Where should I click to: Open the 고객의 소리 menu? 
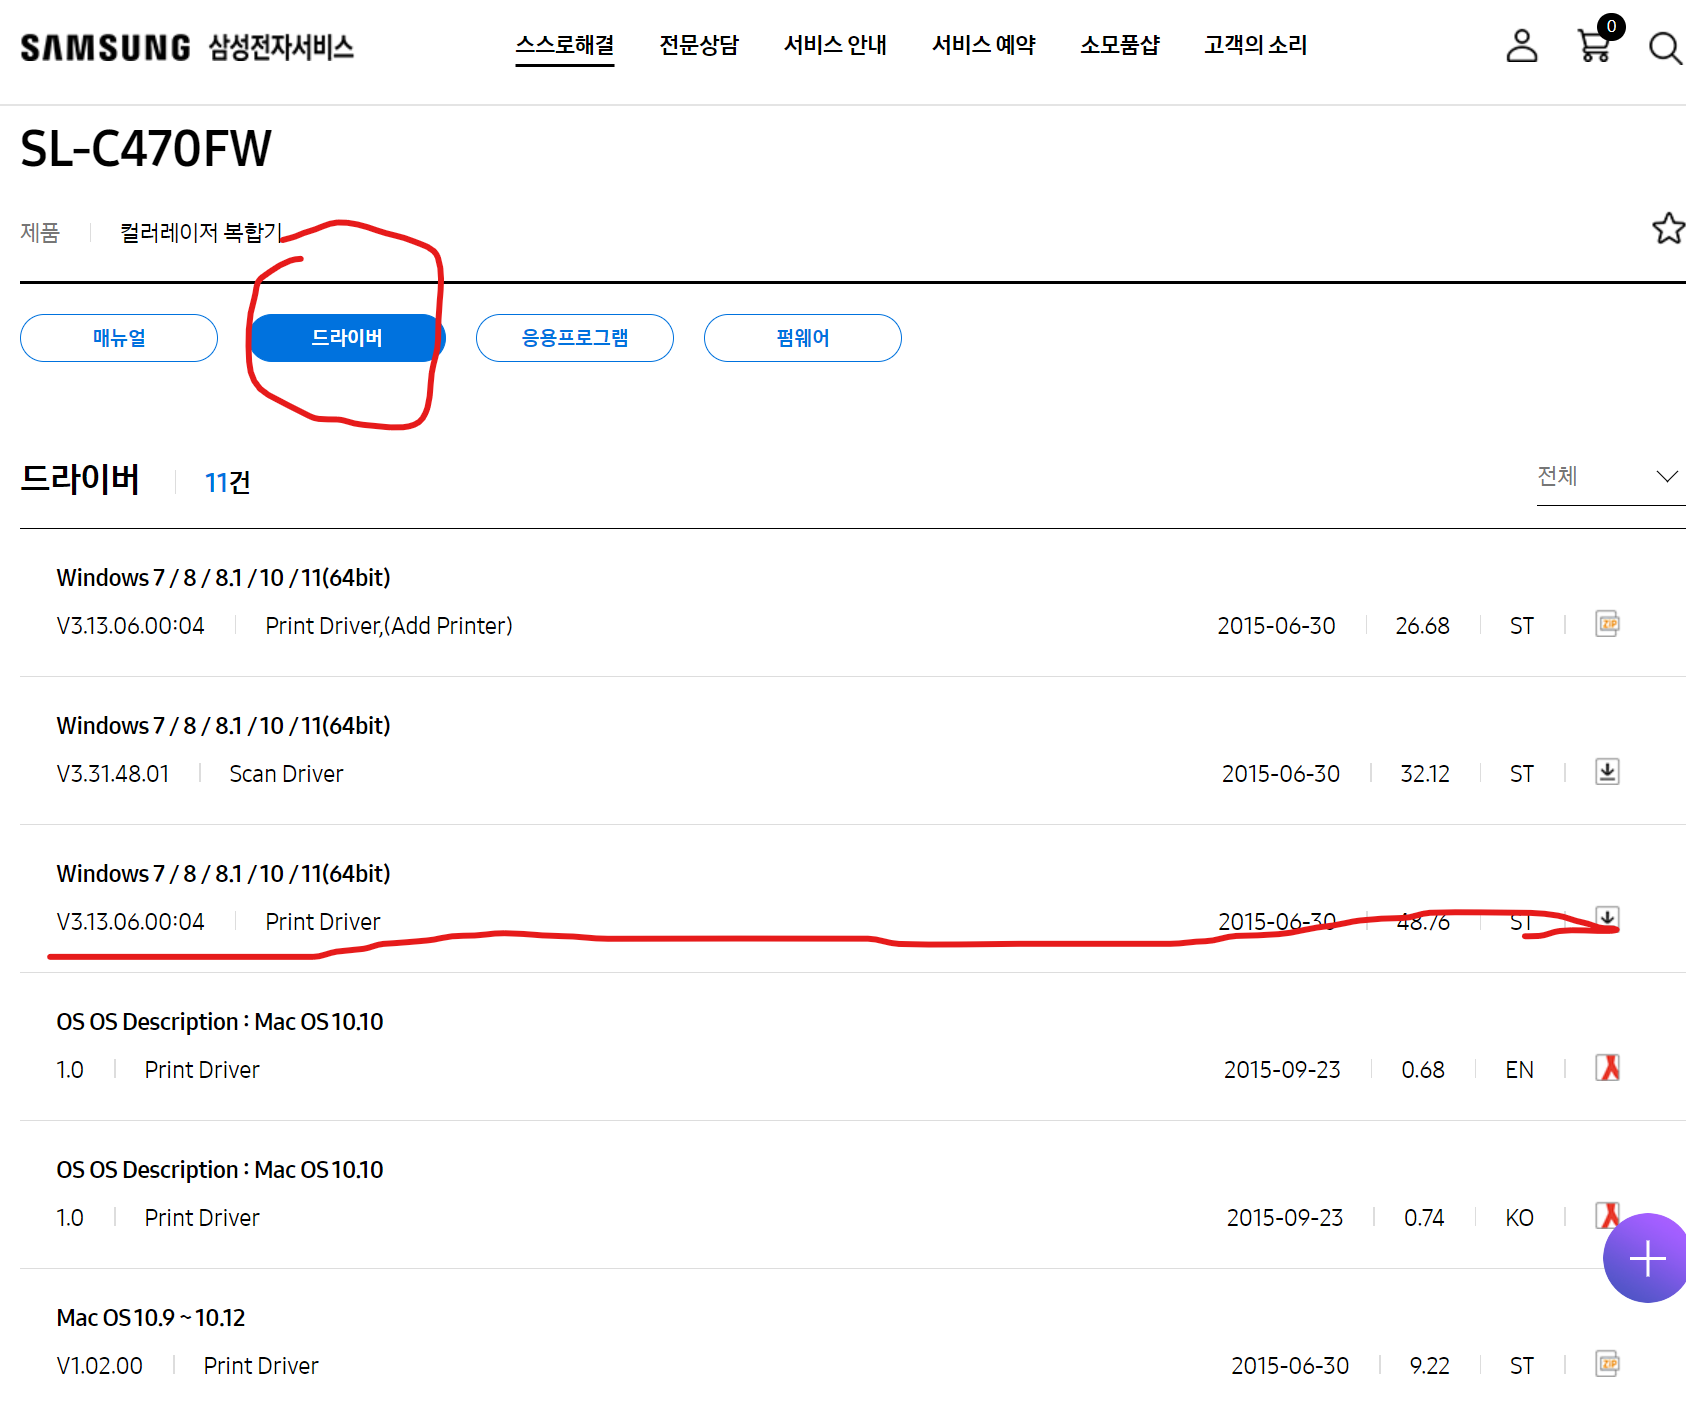pos(1255,45)
